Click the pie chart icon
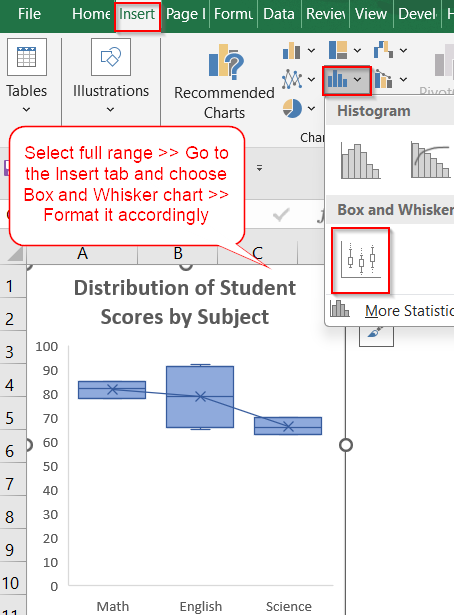The height and width of the screenshot is (615, 454). [x=292, y=108]
